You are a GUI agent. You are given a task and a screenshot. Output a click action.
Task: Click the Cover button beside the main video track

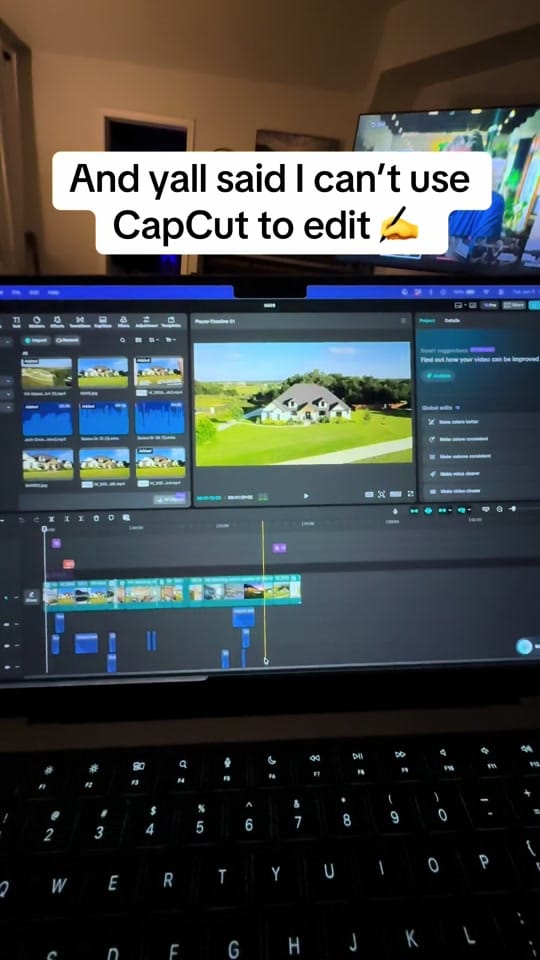(x=31, y=596)
